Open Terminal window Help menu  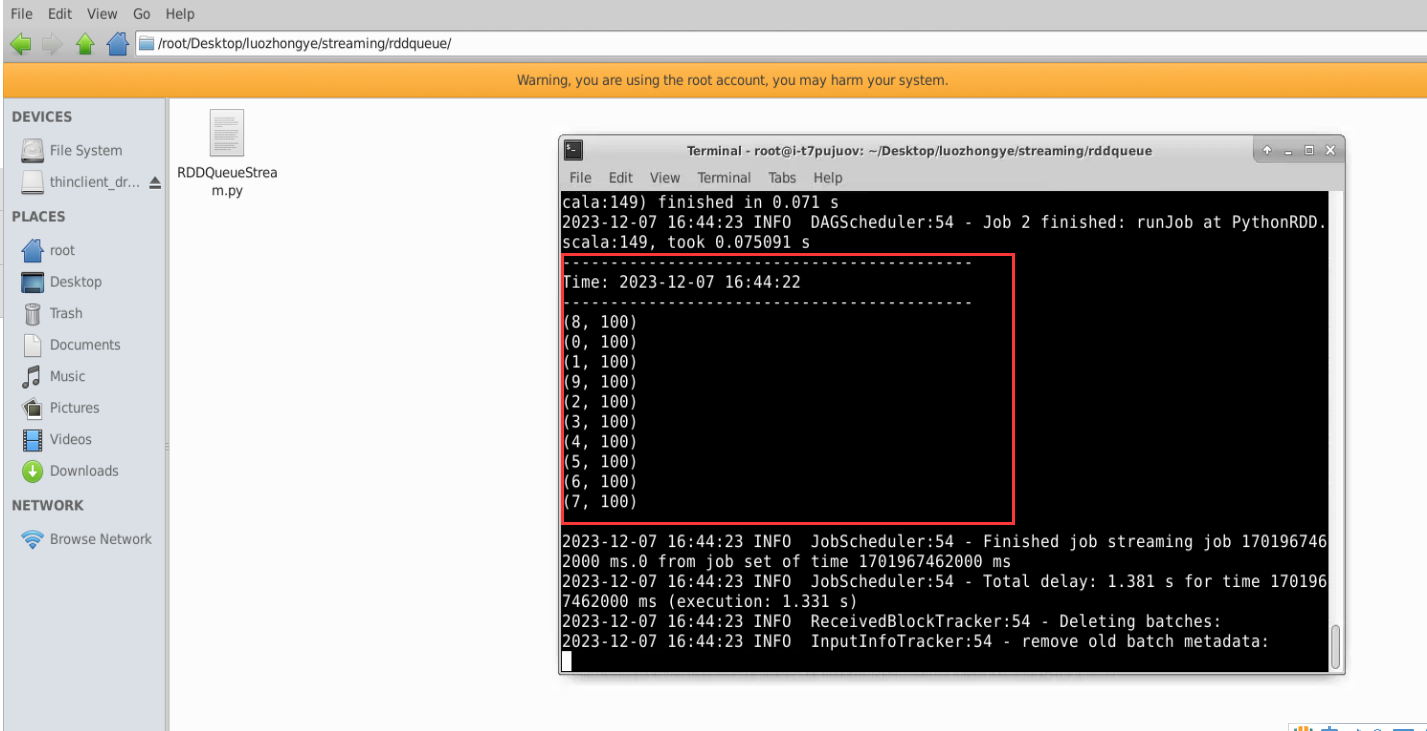click(828, 178)
